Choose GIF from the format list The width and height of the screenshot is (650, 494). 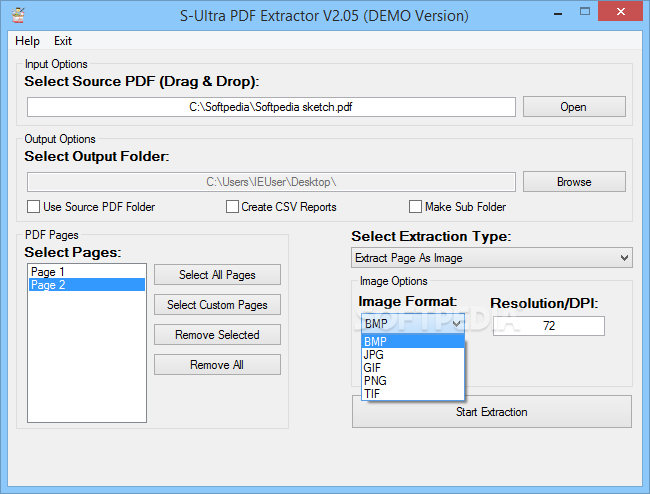413,368
